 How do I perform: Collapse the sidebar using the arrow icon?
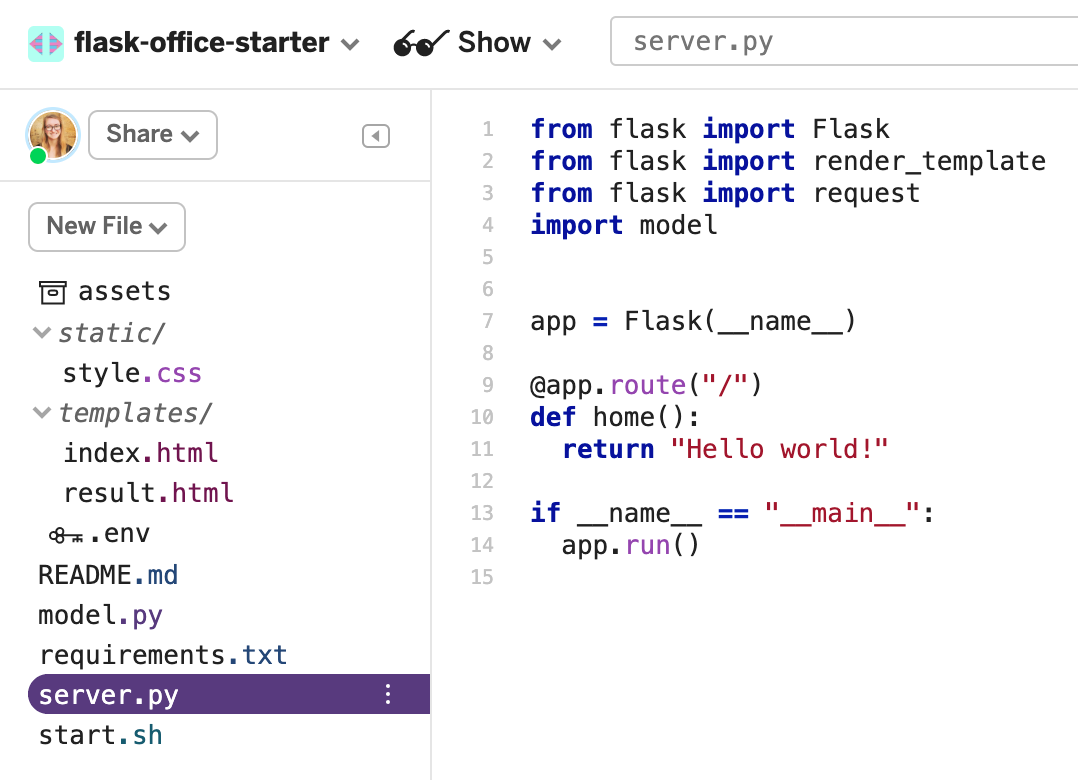point(376,135)
